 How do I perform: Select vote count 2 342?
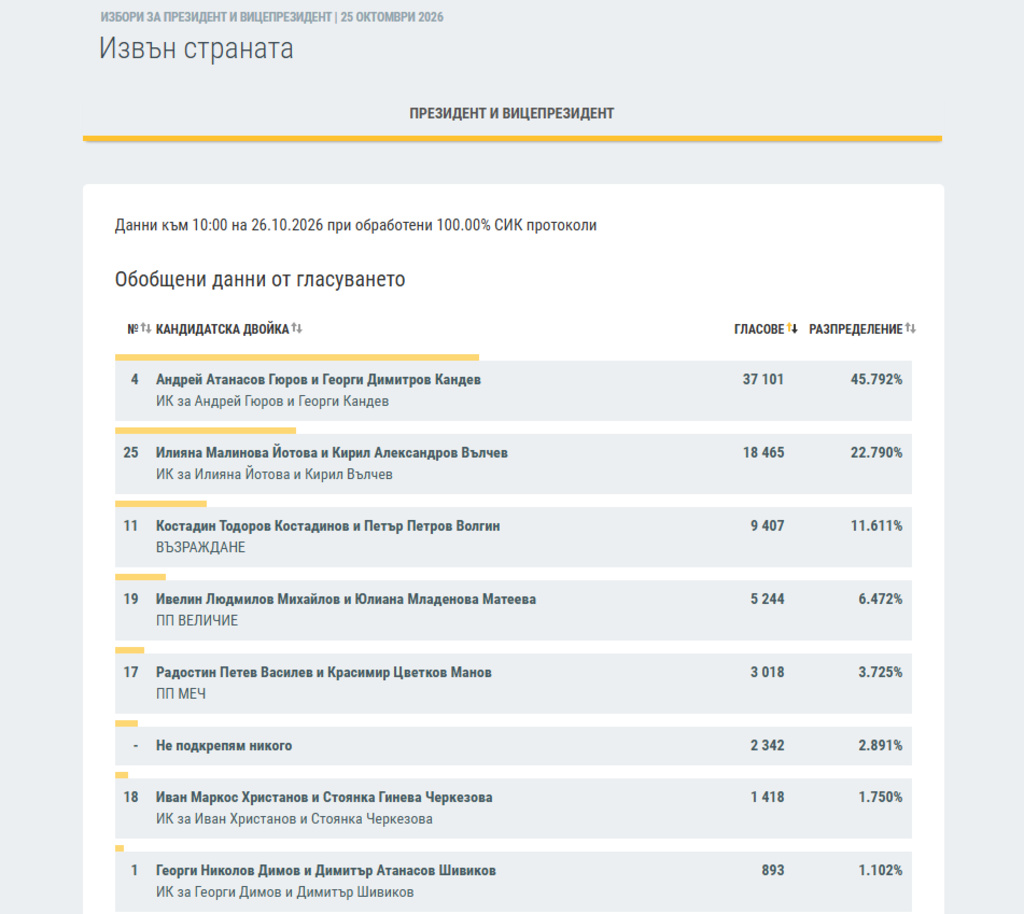(x=767, y=746)
